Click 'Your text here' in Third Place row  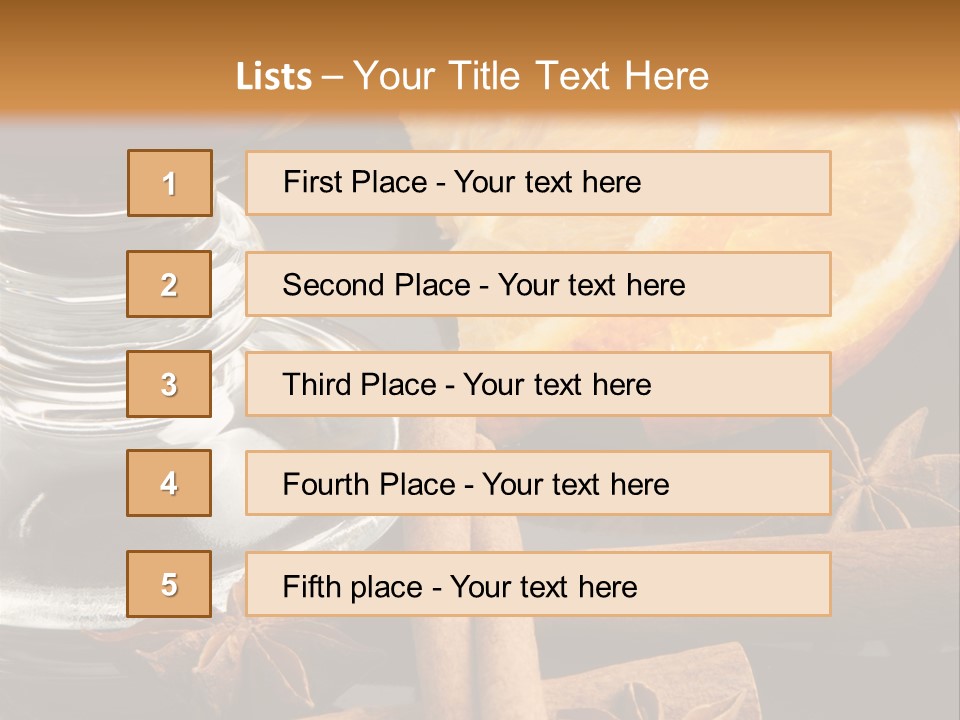tap(557, 384)
